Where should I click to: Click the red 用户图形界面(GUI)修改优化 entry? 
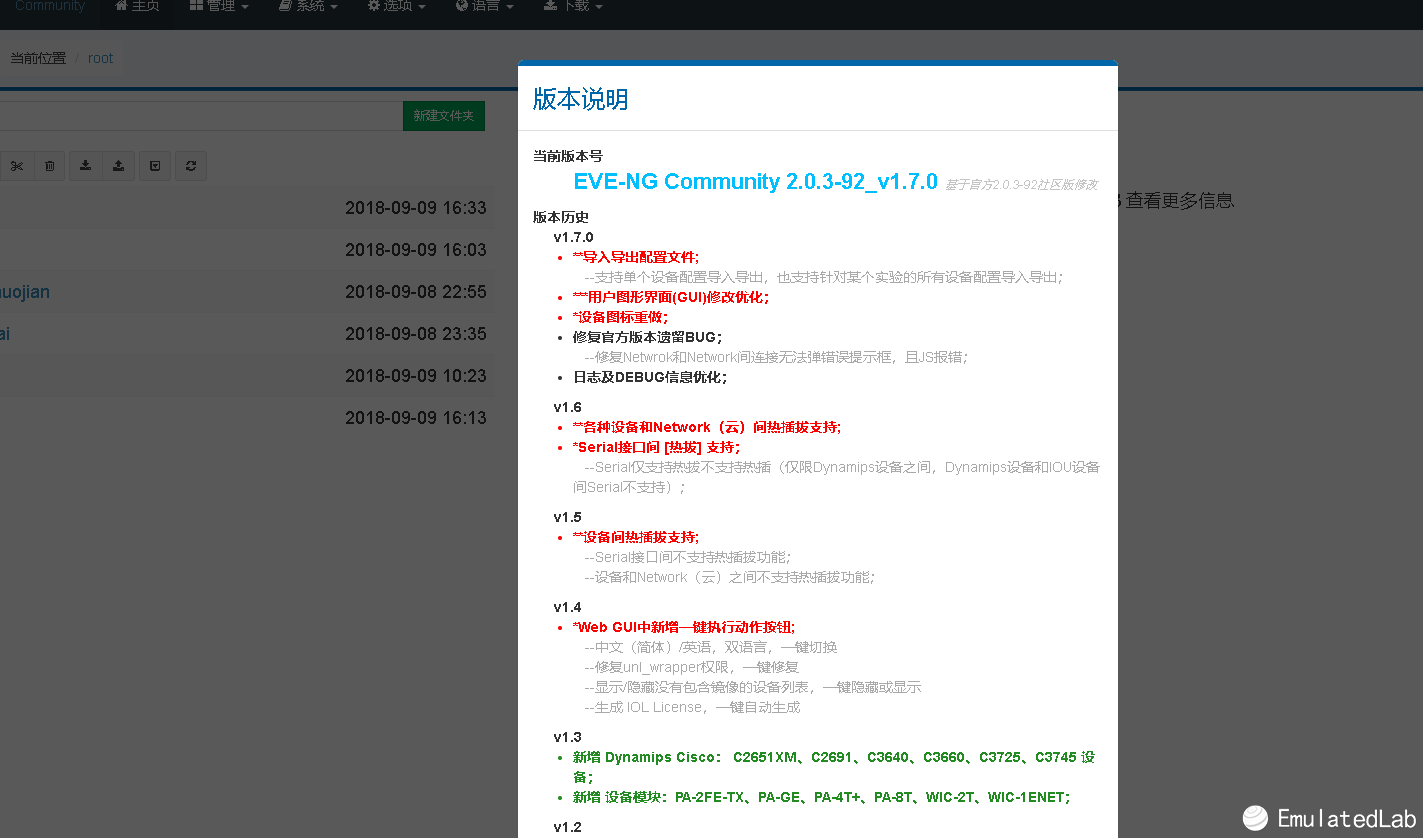coord(671,297)
